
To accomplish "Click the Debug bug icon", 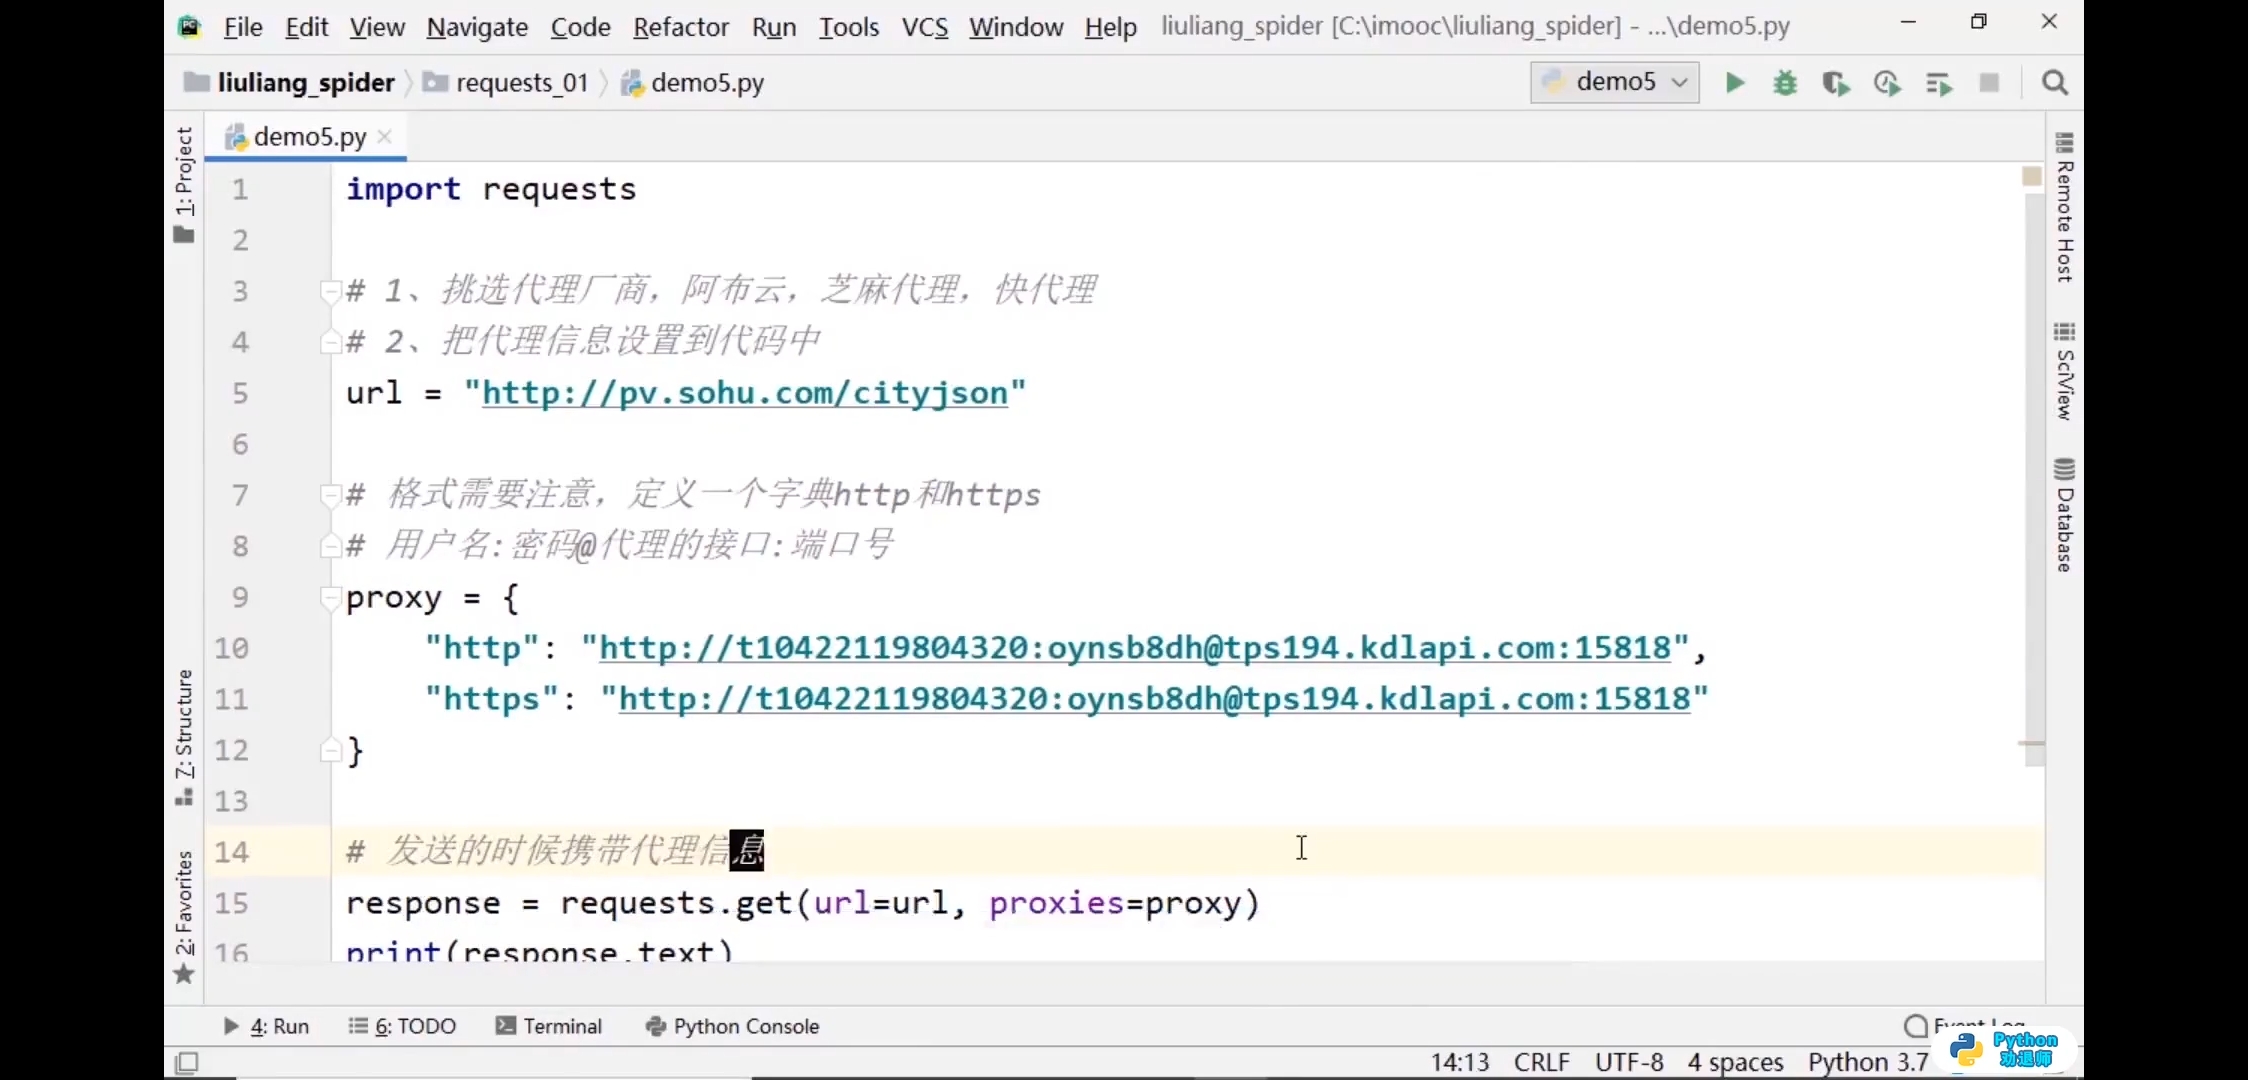I will point(1785,83).
